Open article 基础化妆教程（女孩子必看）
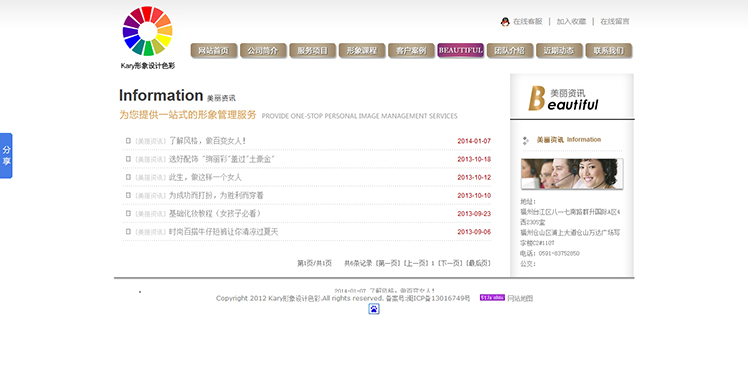 pyautogui.click(x=215, y=213)
